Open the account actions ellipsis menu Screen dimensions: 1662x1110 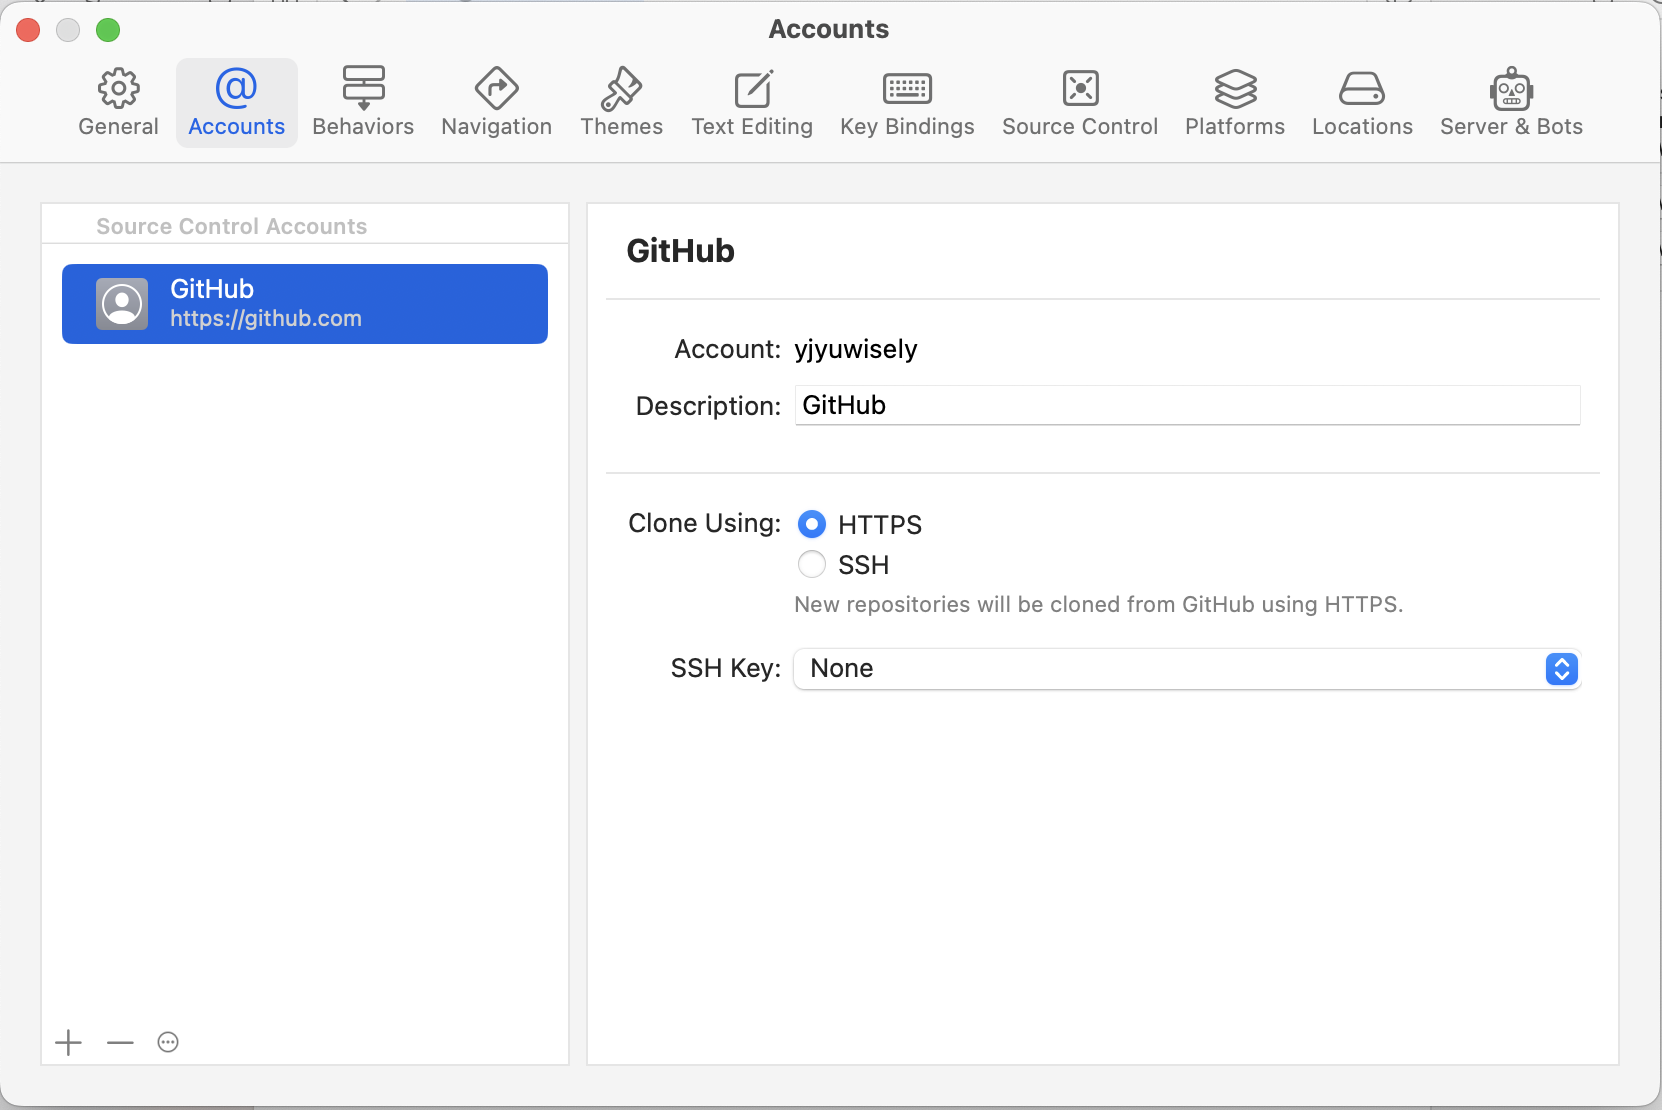click(x=168, y=1042)
